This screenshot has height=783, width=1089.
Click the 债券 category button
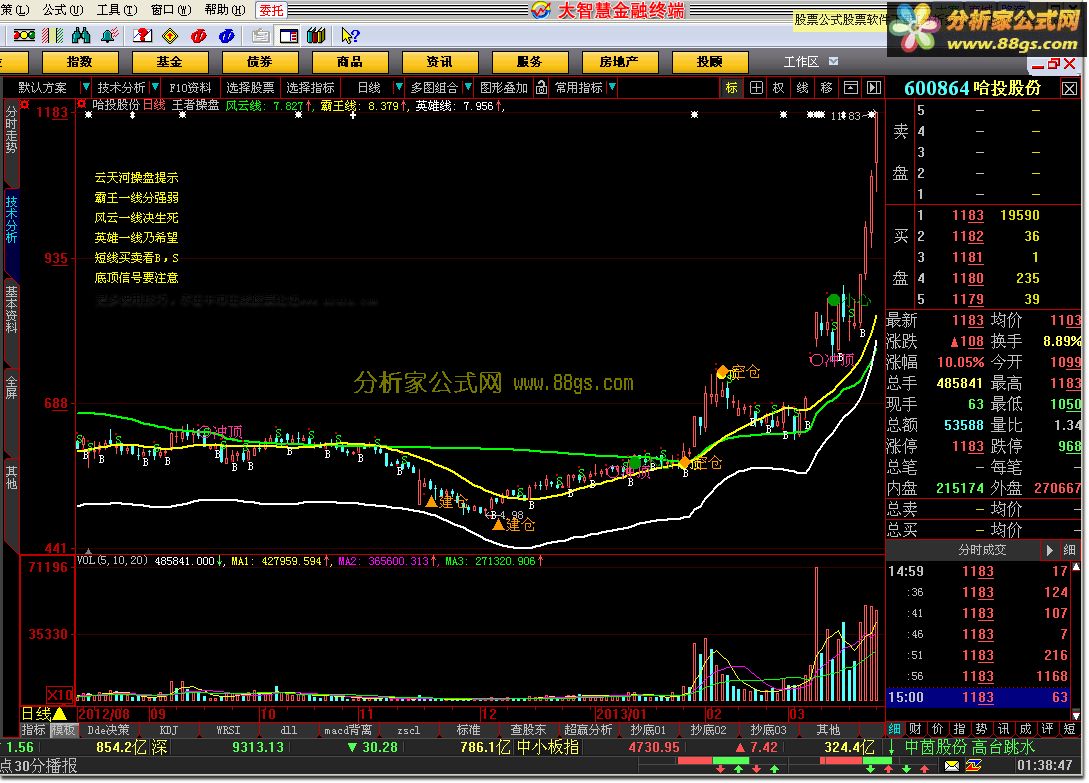tap(260, 62)
